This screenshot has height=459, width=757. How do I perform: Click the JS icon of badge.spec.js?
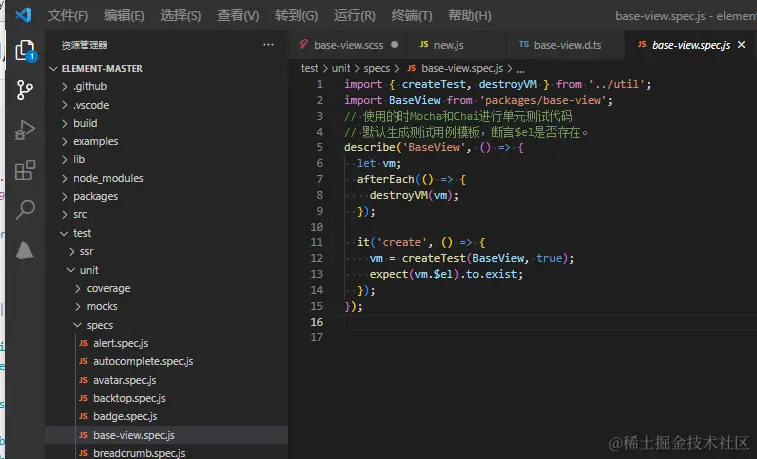click(x=84, y=416)
